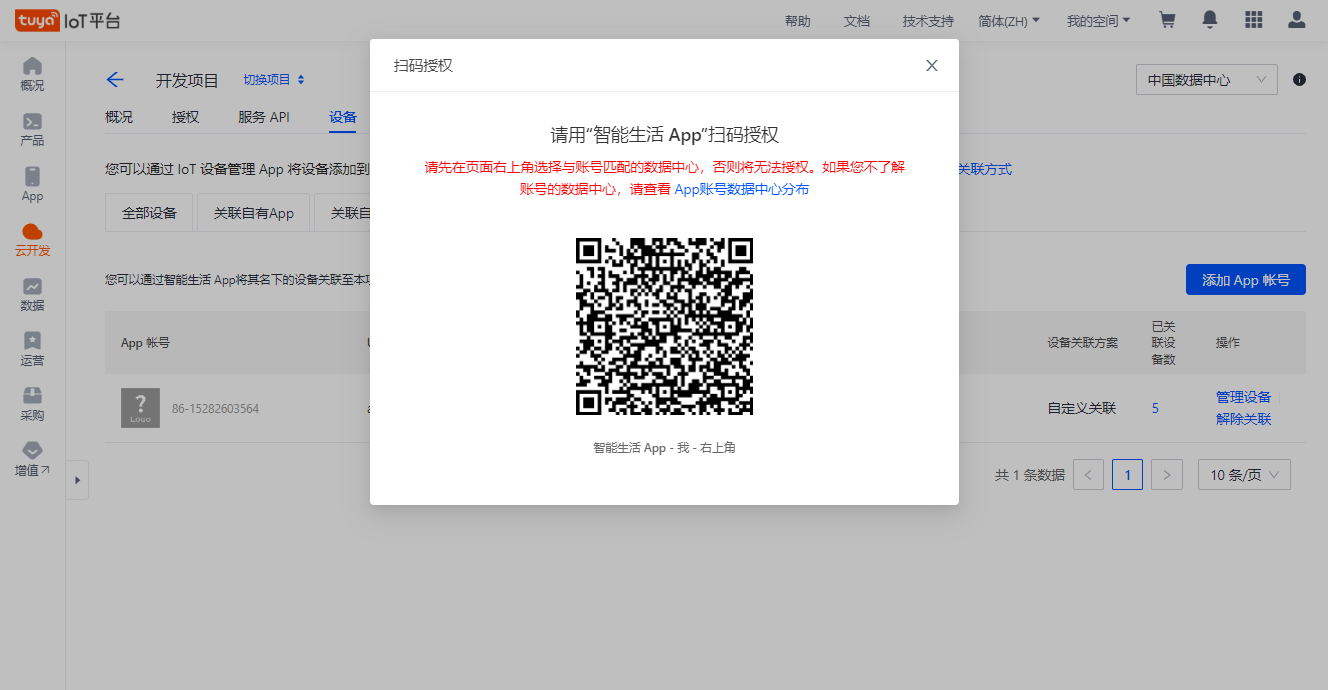The height and width of the screenshot is (690, 1328).
Task: Close the 扫码授权 dialog
Action: pos(932,65)
